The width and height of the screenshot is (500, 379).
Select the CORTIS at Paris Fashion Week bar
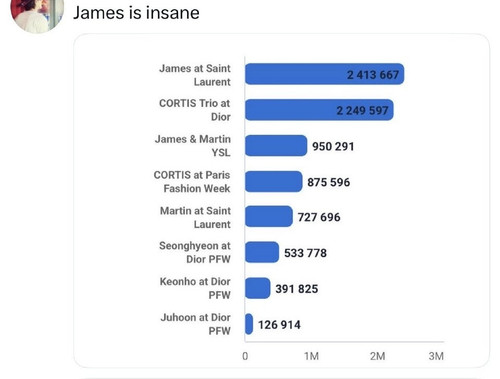coord(274,182)
